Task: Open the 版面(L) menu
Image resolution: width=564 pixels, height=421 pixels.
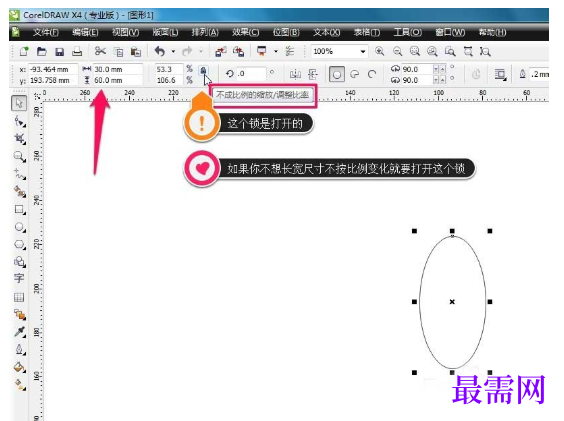Action: (165, 32)
